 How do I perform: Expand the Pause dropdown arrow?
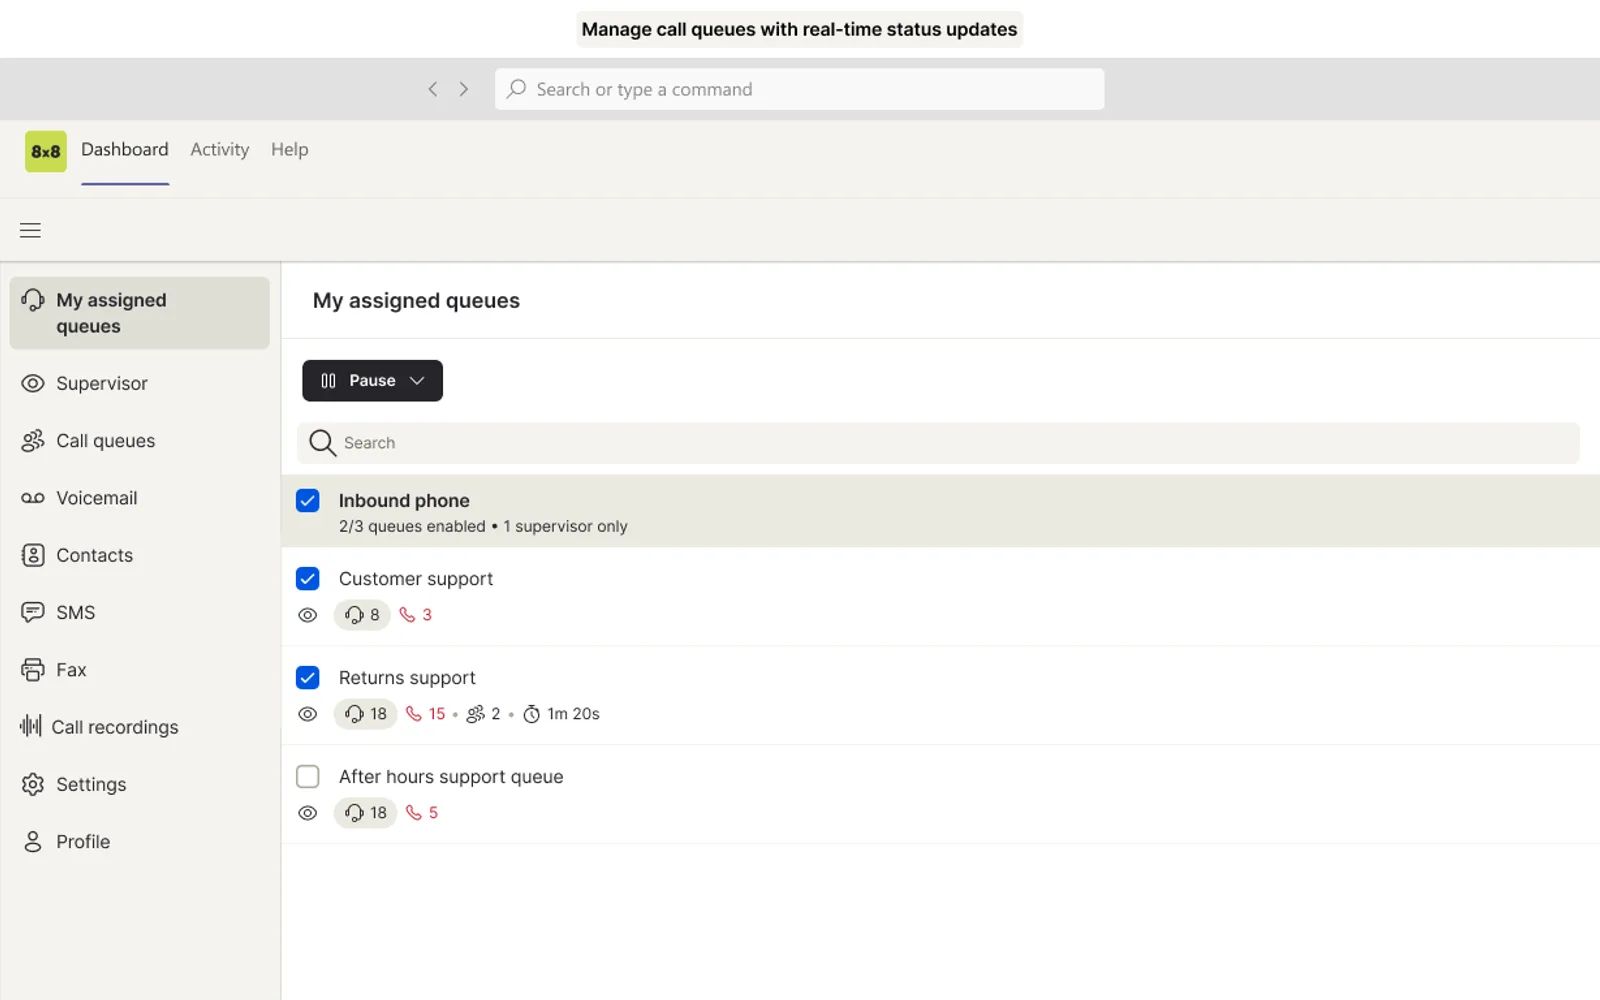417,381
